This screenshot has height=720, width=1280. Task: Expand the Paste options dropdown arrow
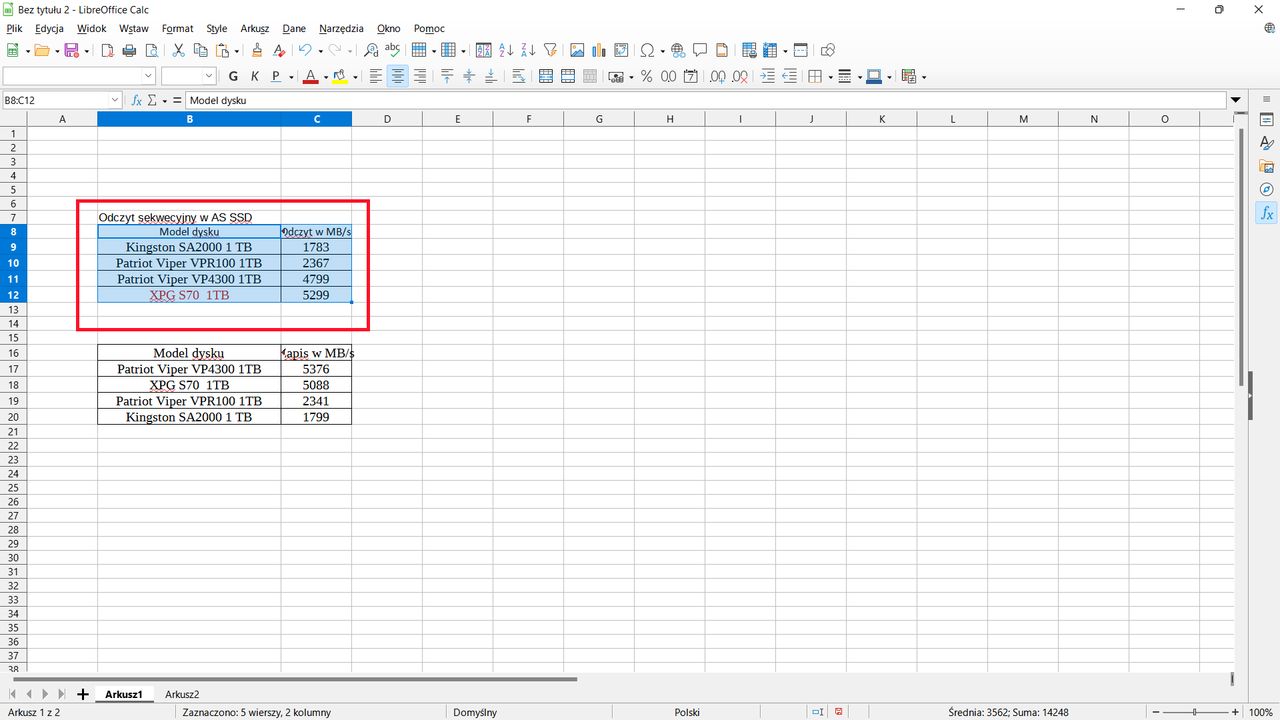coord(237,51)
